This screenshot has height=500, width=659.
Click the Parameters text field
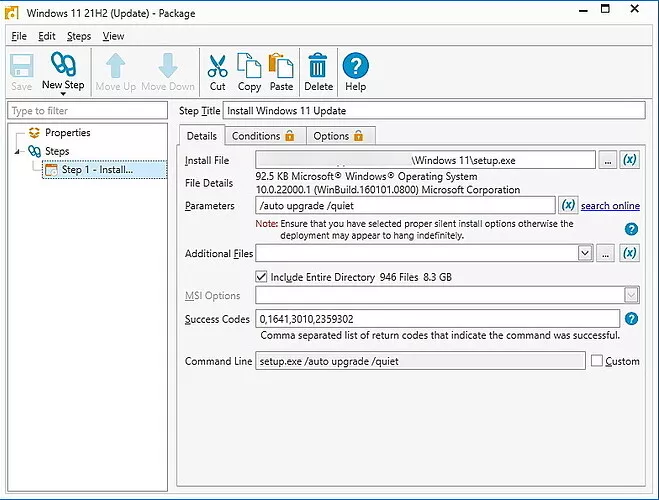pyautogui.click(x=405, y=205)
